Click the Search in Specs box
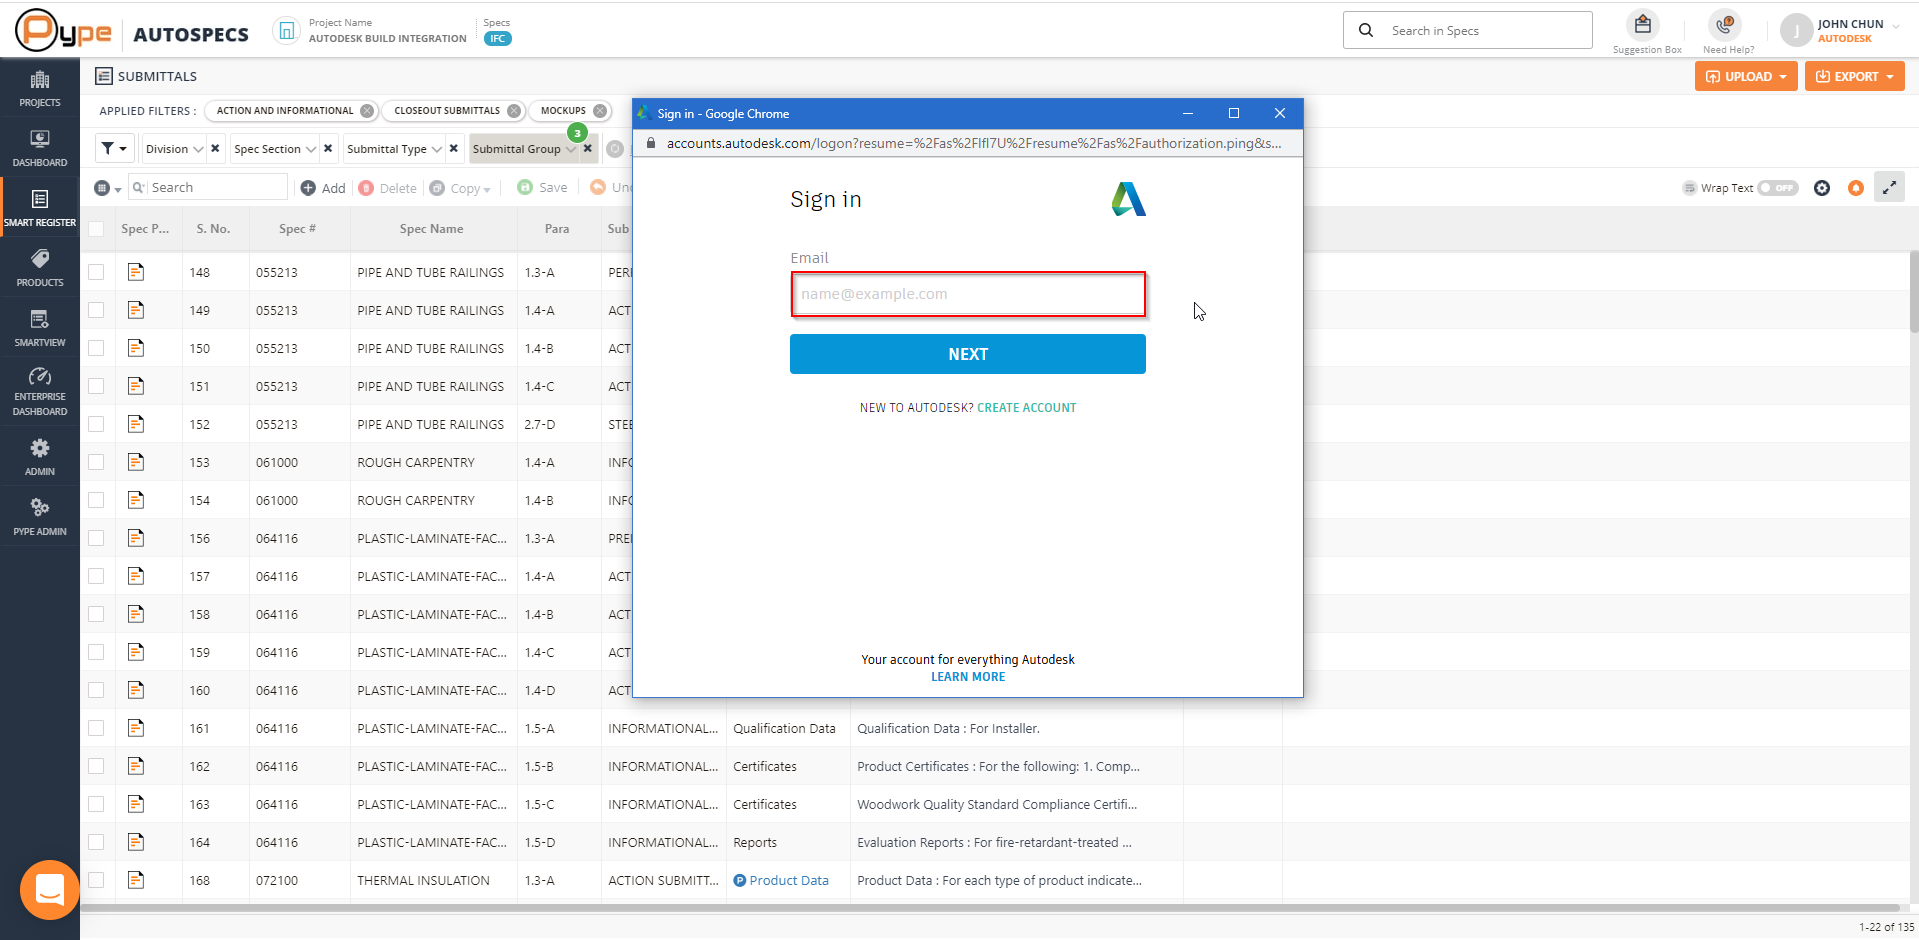 click(1468, 31)
